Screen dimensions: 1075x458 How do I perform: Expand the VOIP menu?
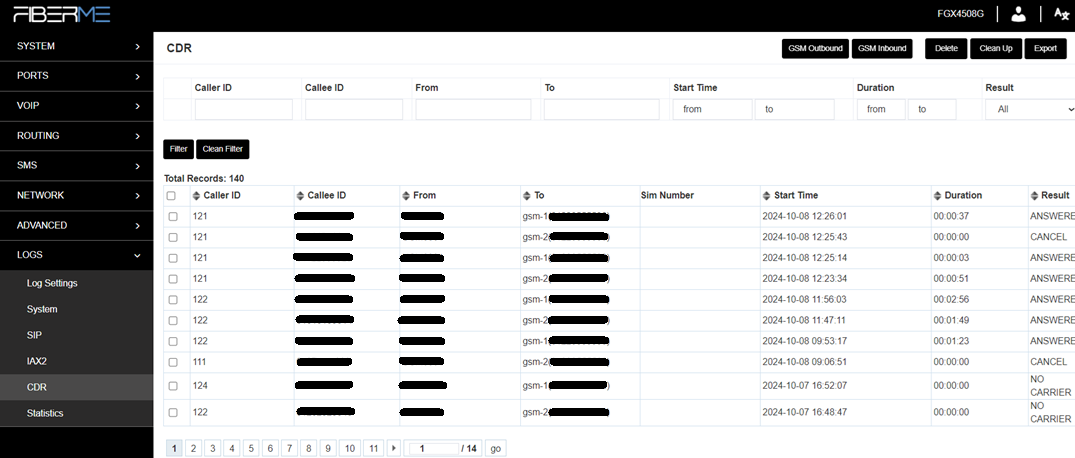76,106
